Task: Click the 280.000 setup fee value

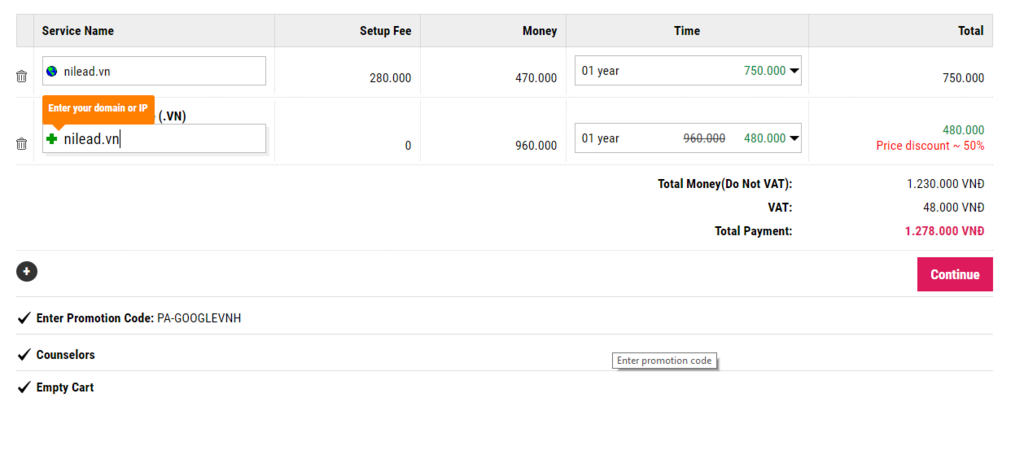Action: pyautogui.click(x=391, y=78)
